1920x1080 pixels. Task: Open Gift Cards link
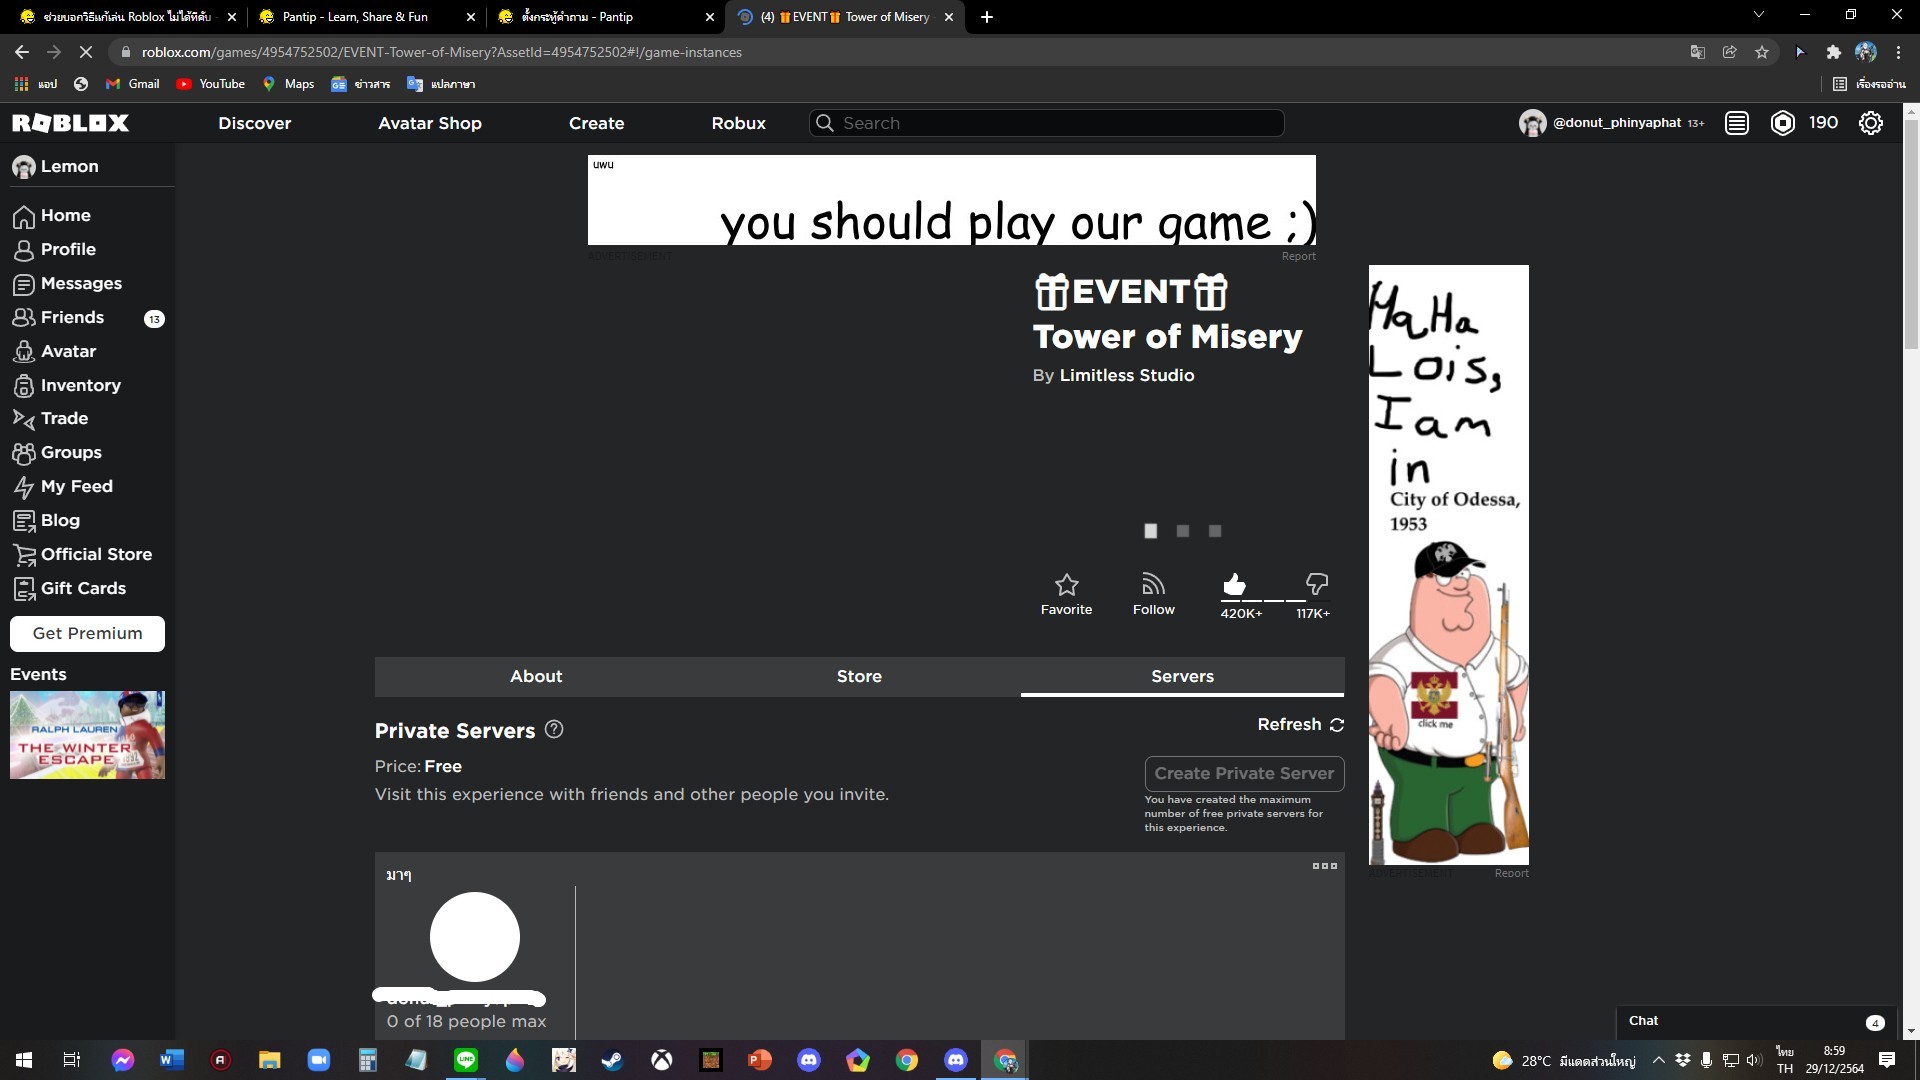coord(69,588)
